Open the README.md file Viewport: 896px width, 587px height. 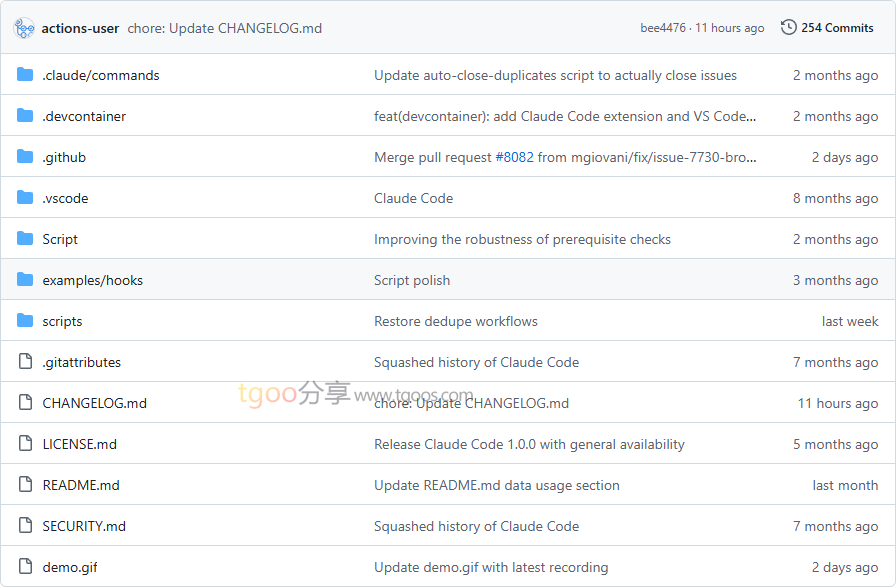[81, 485]
